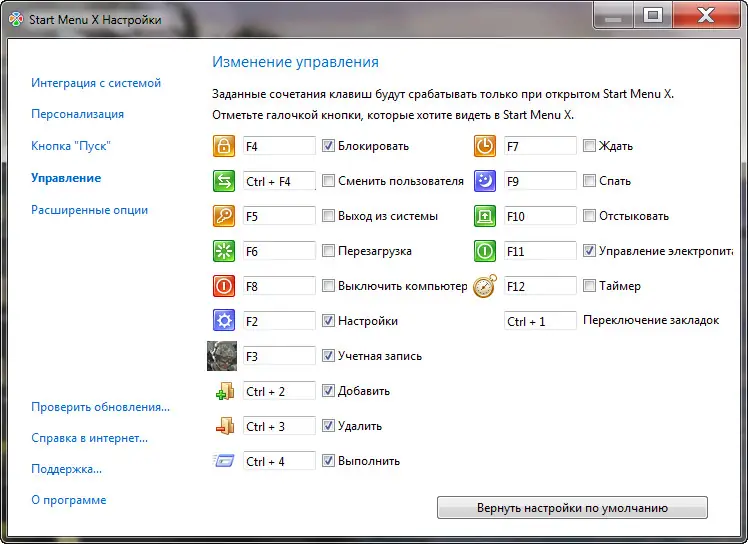
Task: Toggle the Учетная запись checkbox
Action: [328, 356]
